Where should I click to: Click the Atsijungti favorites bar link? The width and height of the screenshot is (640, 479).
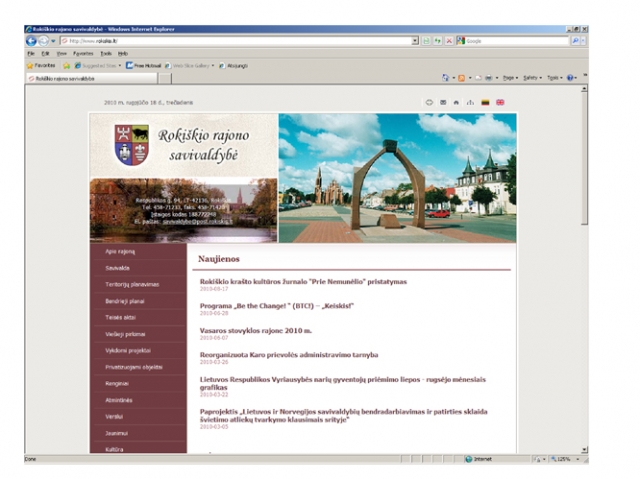click(233, 66)
